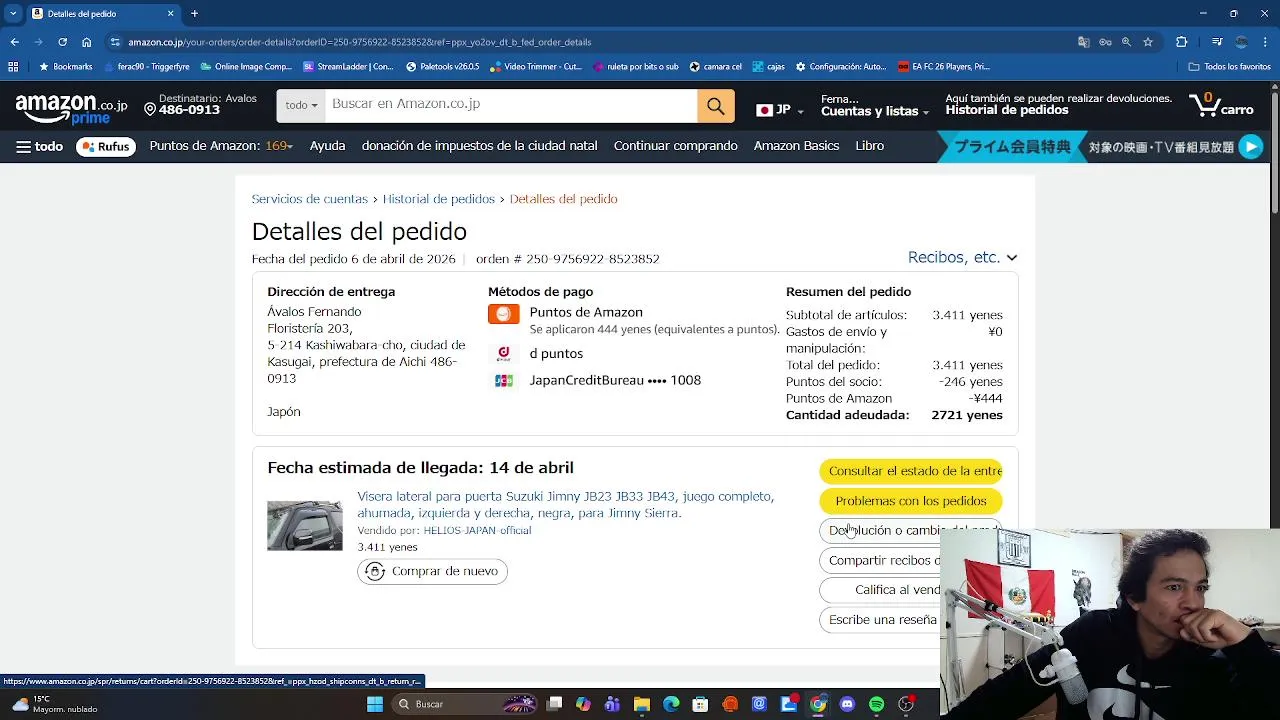Open Continuar comprando menu item
The height and width of the screenshot is (720, 1280).
click(x=676, y=146)
